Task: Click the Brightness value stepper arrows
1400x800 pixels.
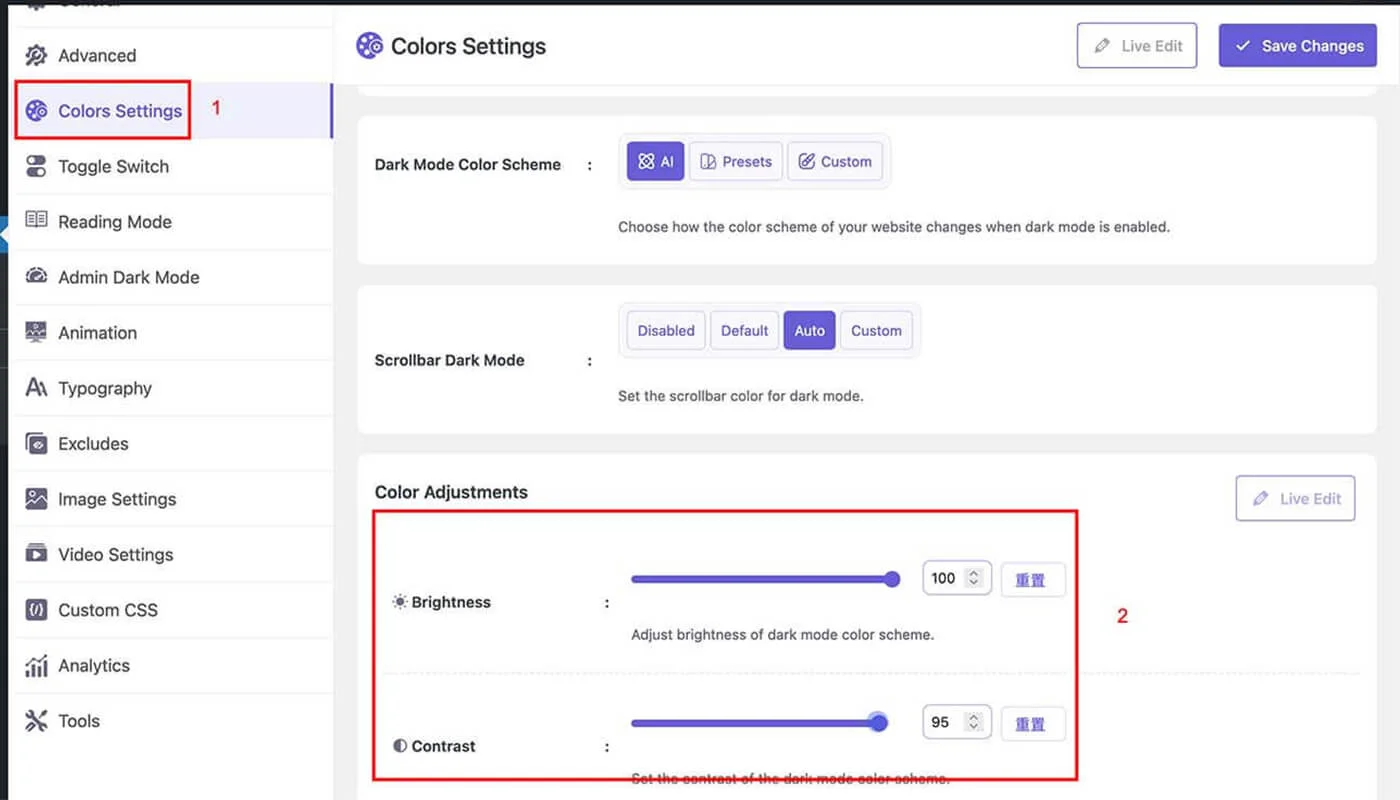Action: click(x=974, y=578)
